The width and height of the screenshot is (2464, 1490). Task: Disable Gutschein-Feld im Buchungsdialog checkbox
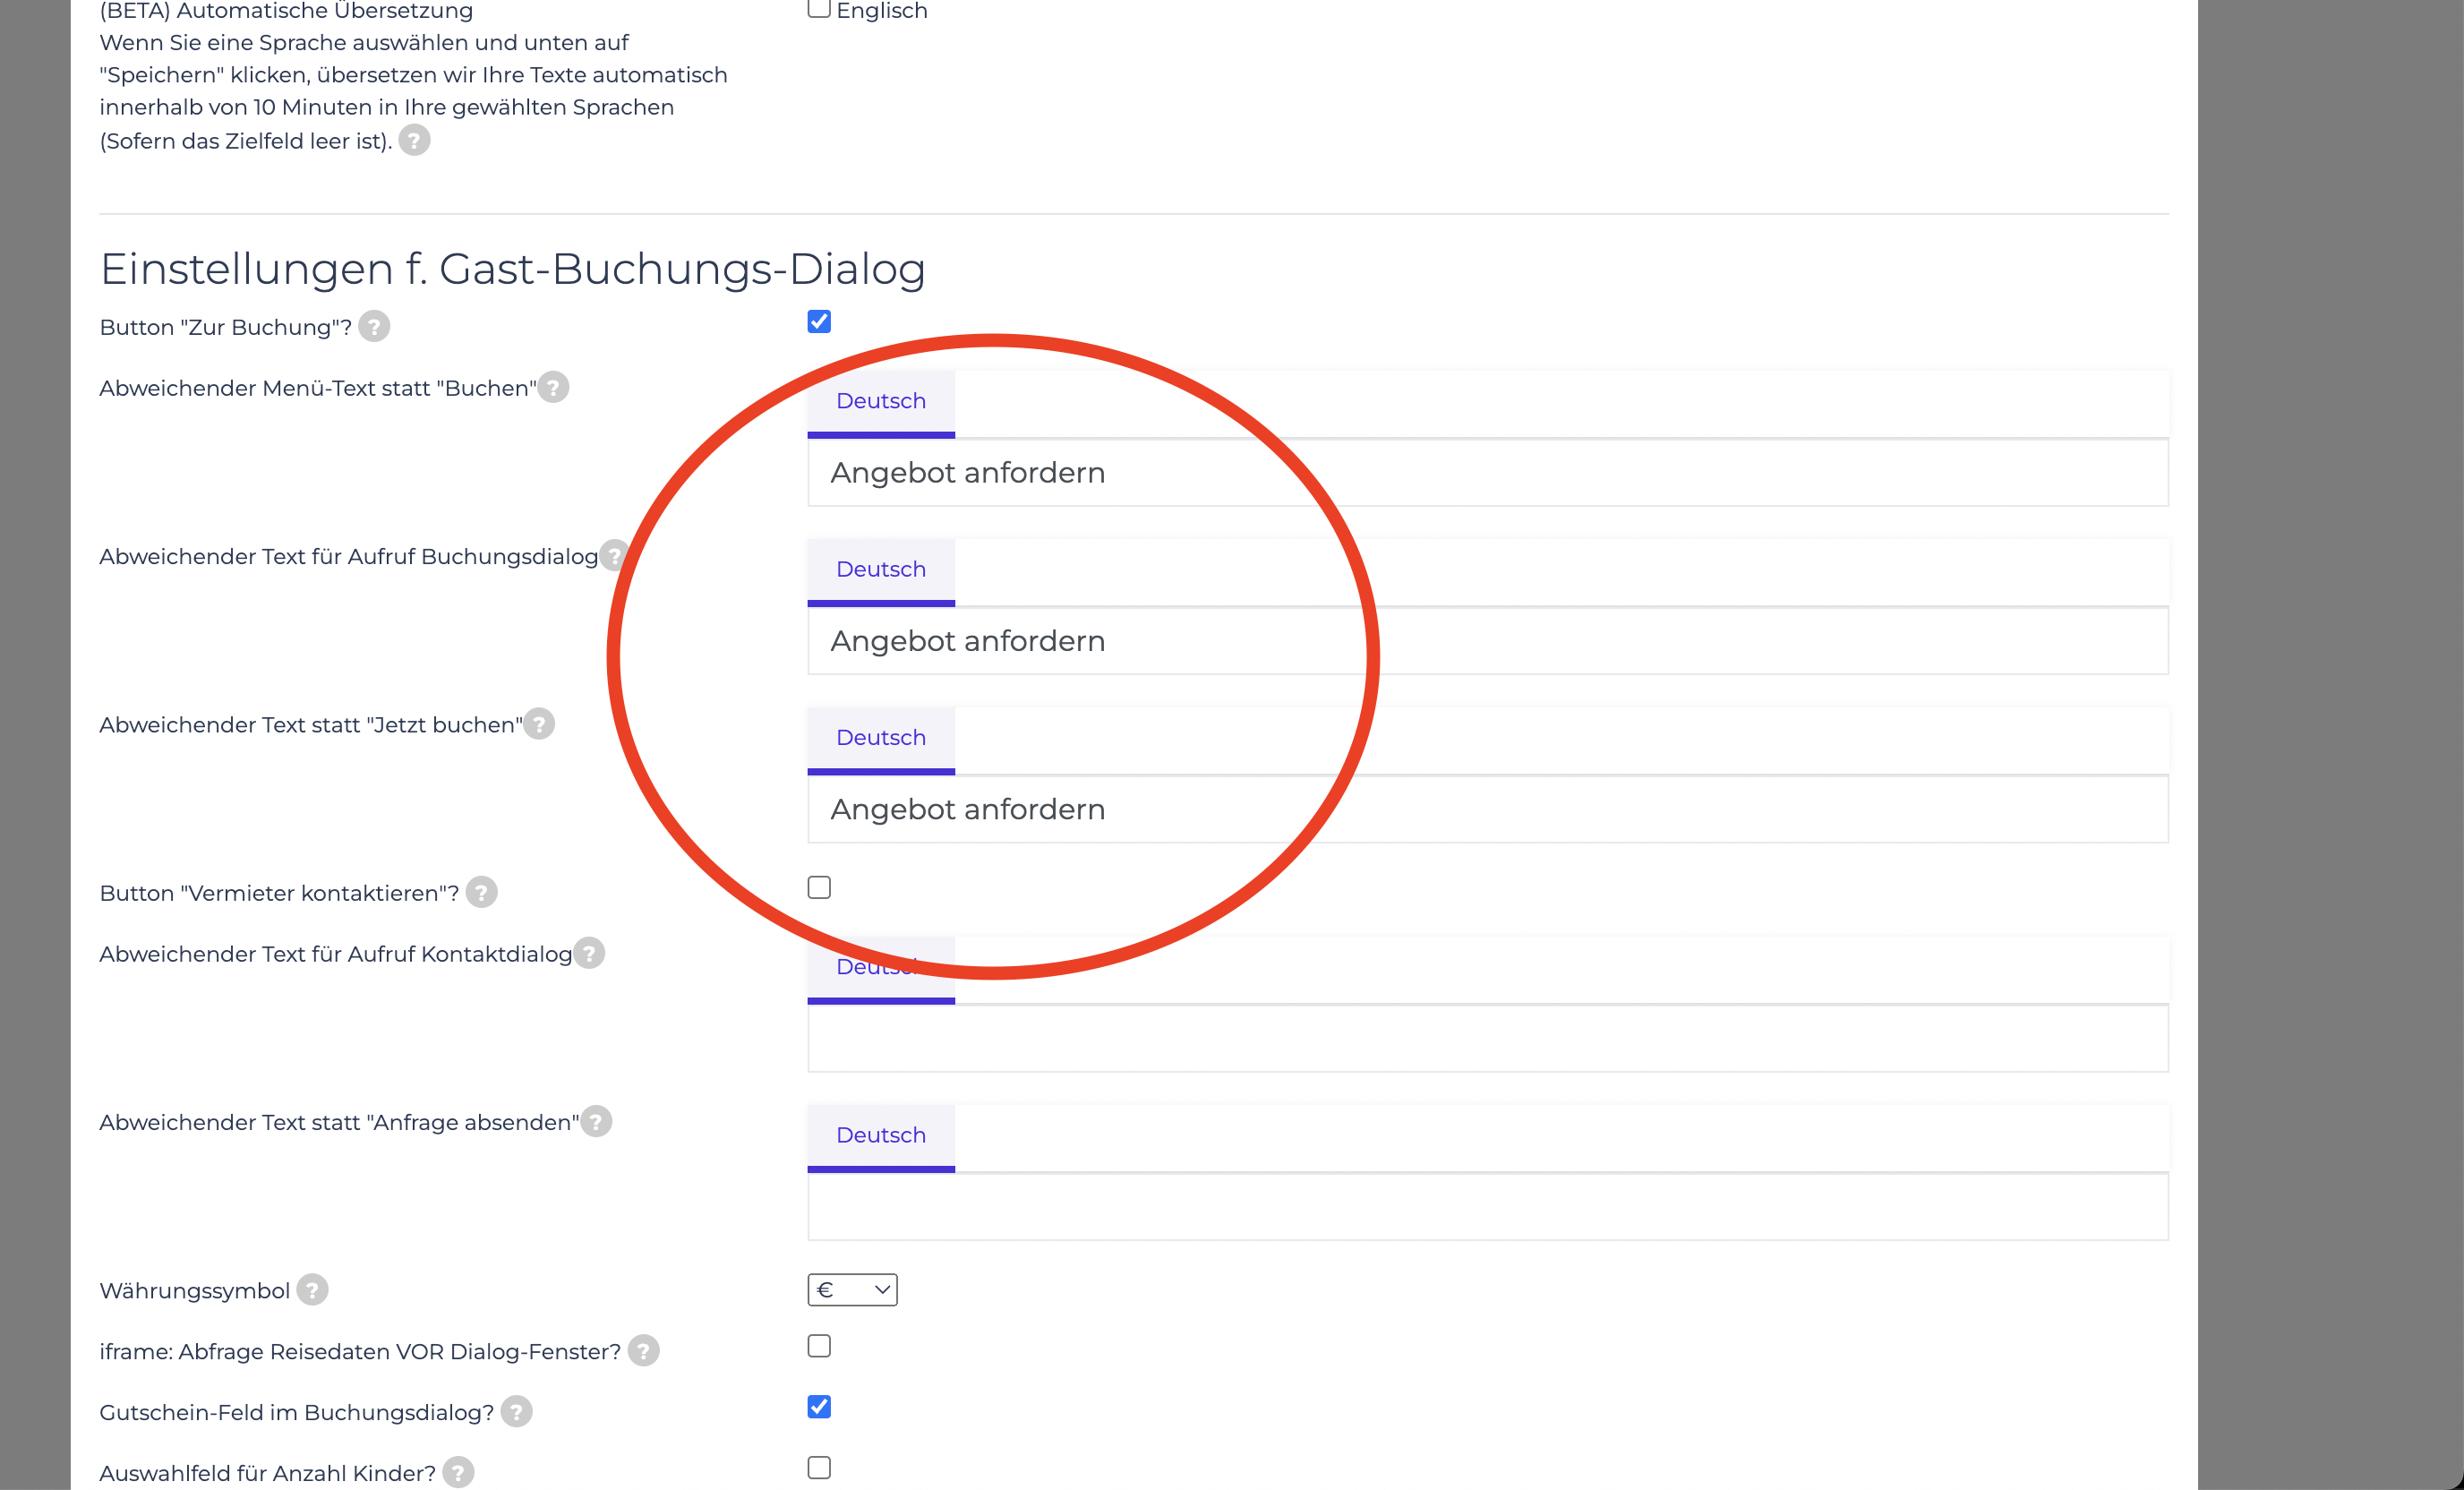(x=819, y=1407)
